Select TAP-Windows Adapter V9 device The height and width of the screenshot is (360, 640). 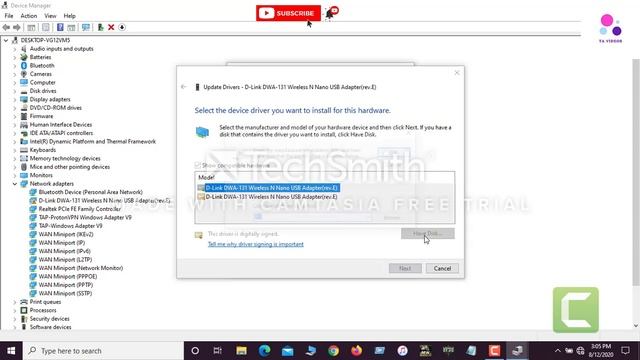click(70, 226)
